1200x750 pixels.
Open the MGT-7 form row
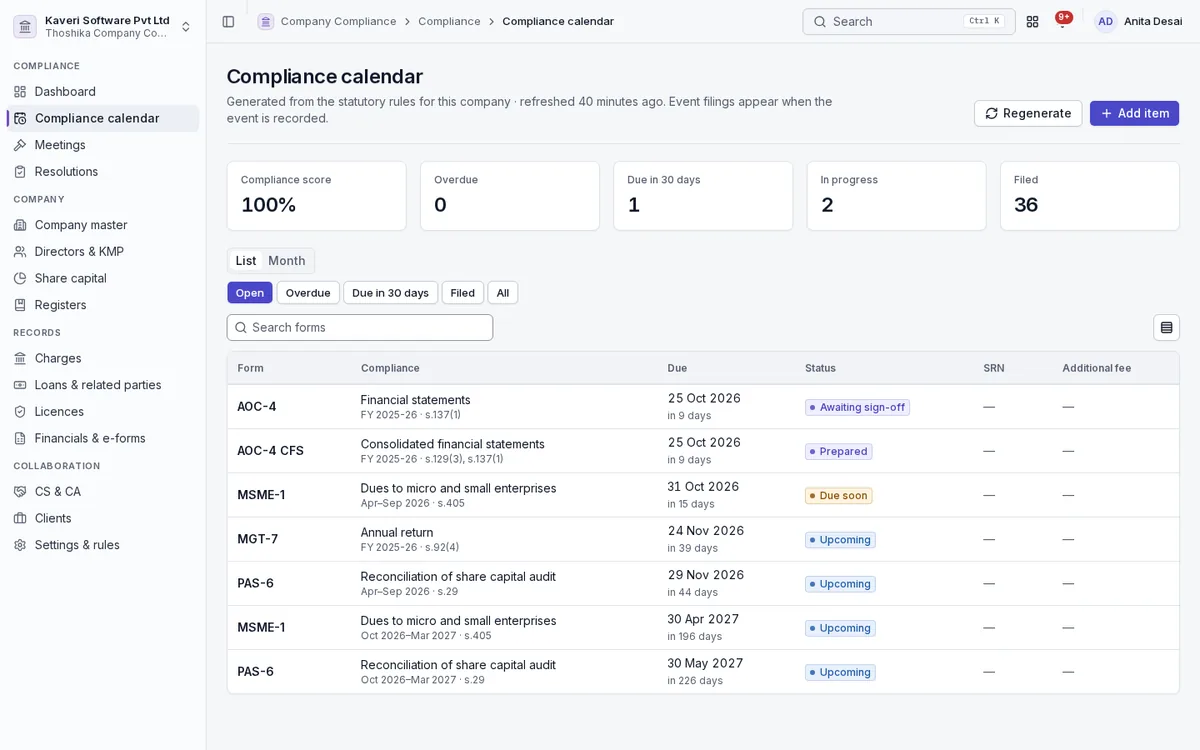point(703,539)
